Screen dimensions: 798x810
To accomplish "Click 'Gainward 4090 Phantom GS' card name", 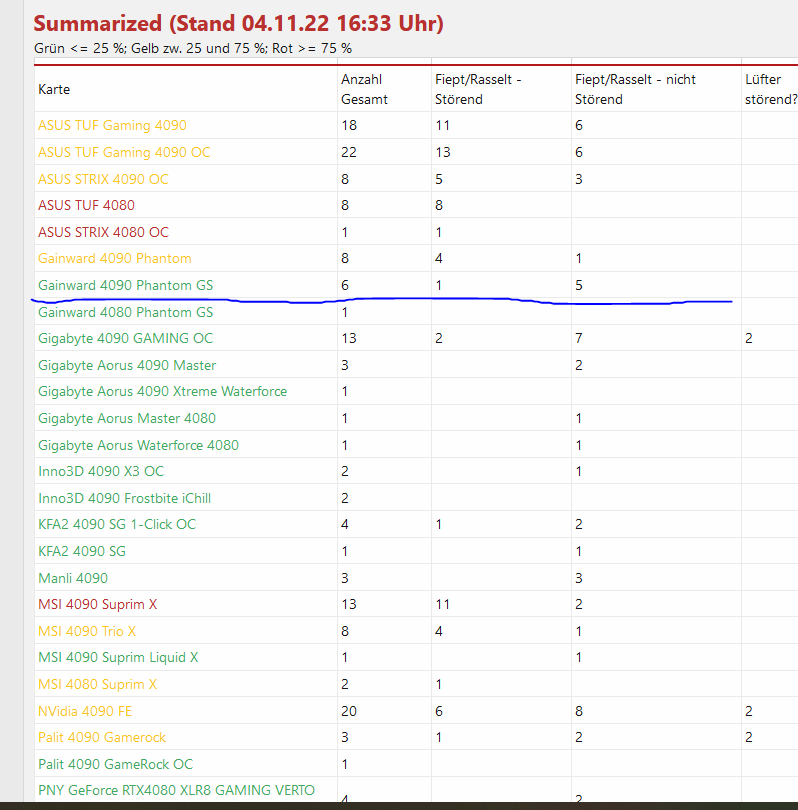I will point(126,286).
